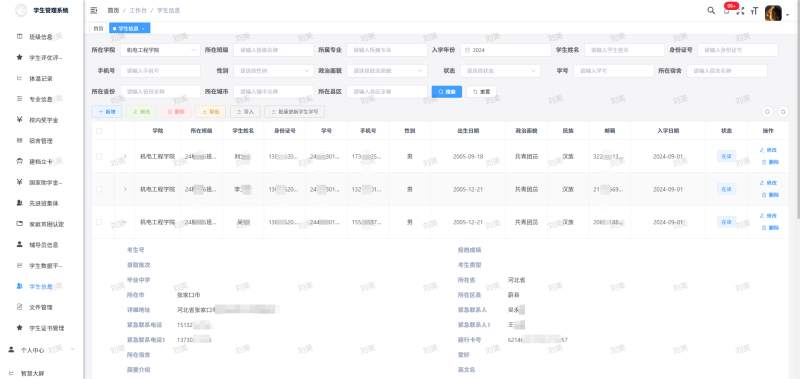Click the 批量更新学生学号 button

pyautogui.click(x=294, y=112)
